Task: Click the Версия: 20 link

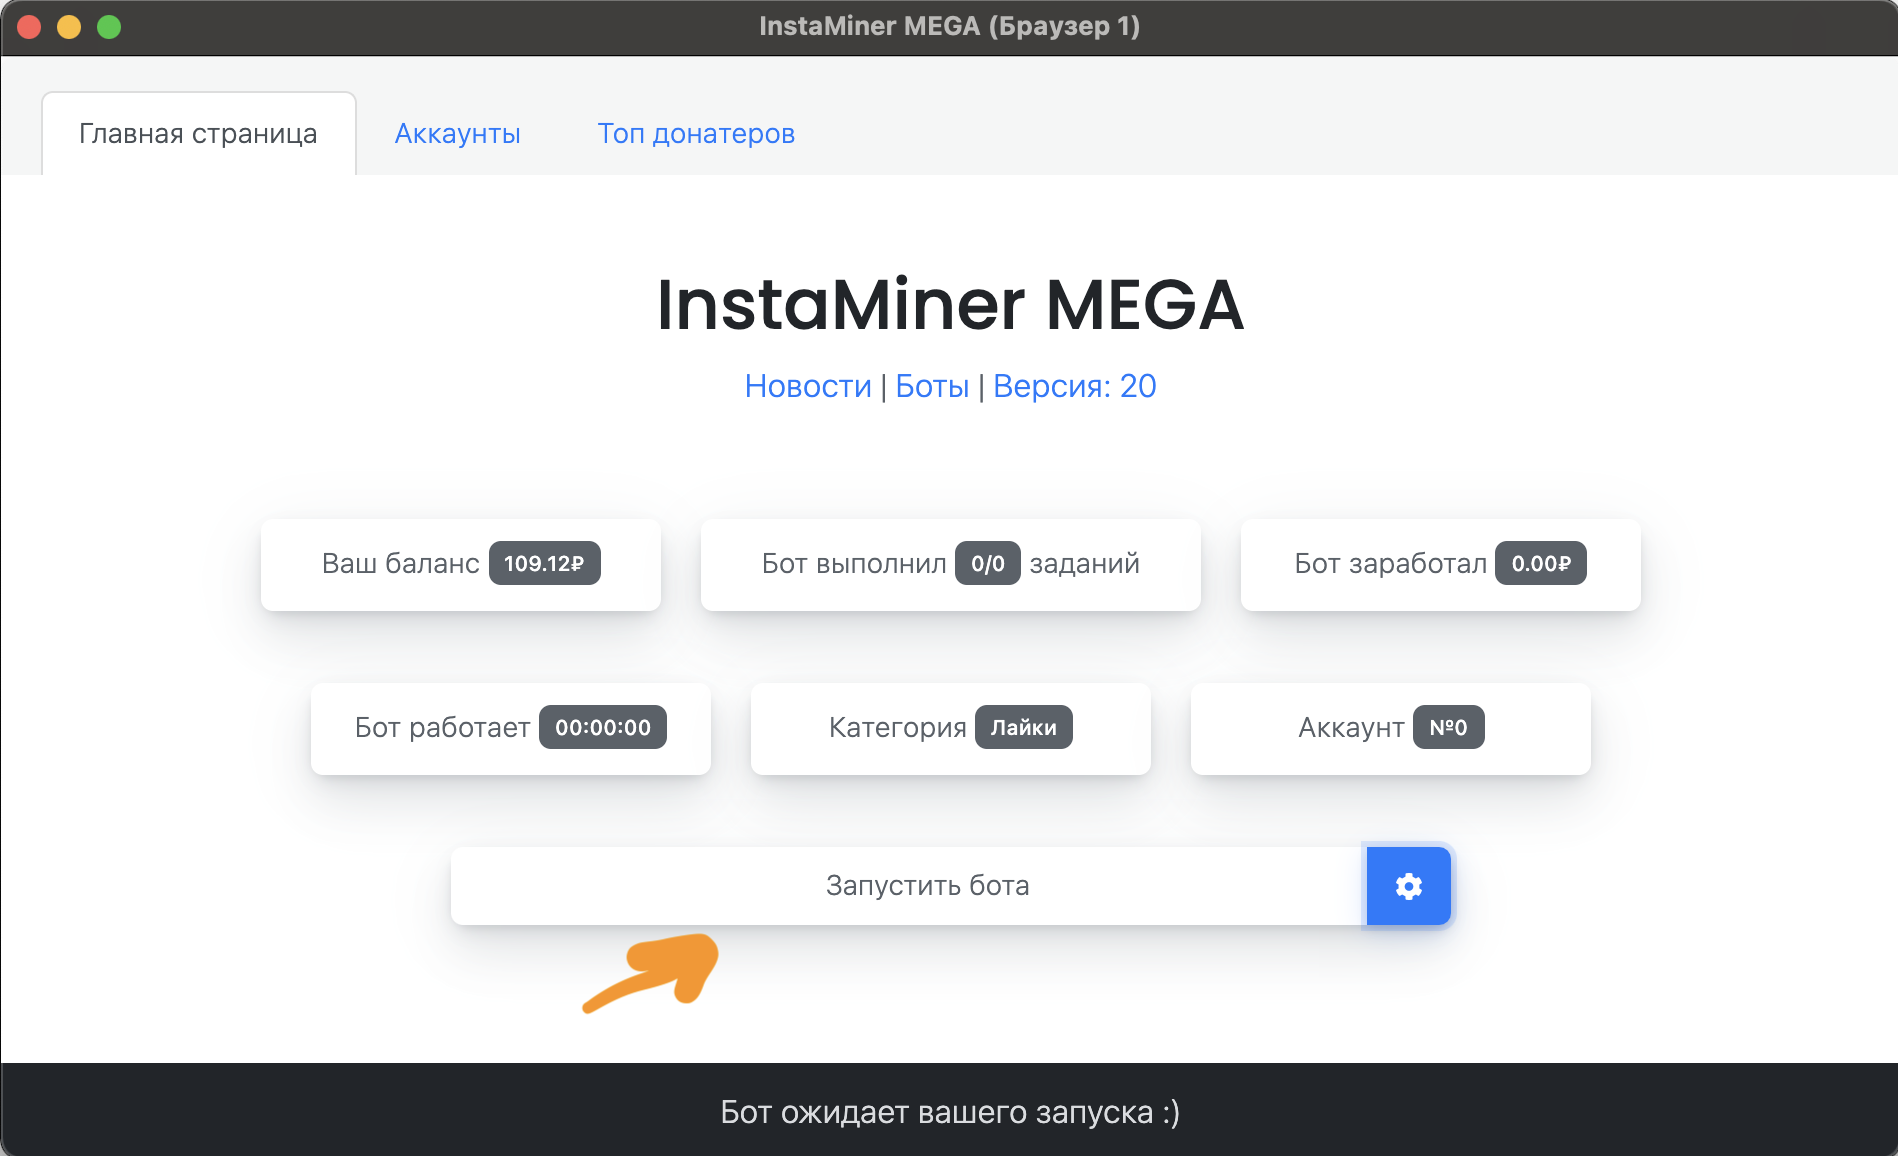Action: pos(1074,387)
